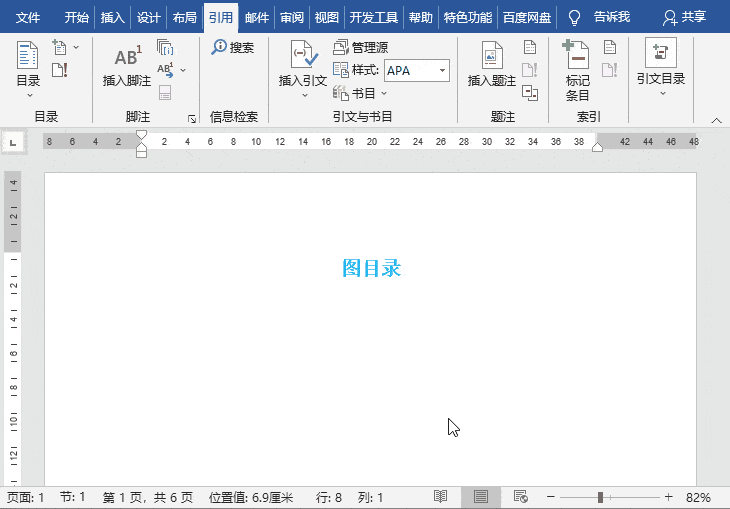Click the 共享 share button

[684, 17]
